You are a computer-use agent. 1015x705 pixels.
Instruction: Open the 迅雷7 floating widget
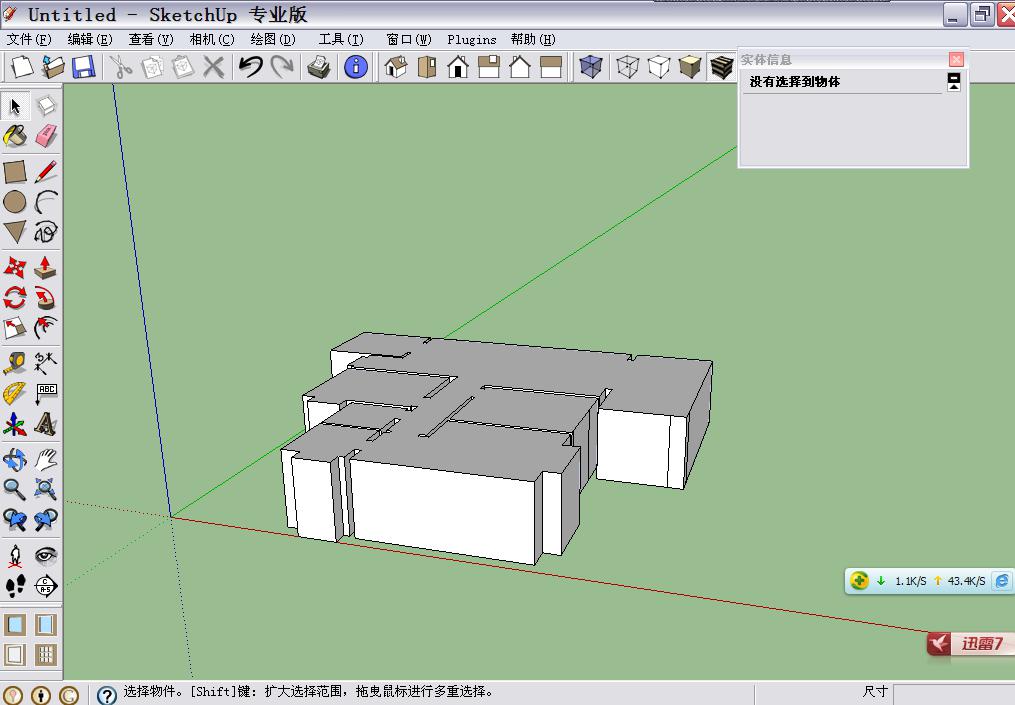pos(970,643)
